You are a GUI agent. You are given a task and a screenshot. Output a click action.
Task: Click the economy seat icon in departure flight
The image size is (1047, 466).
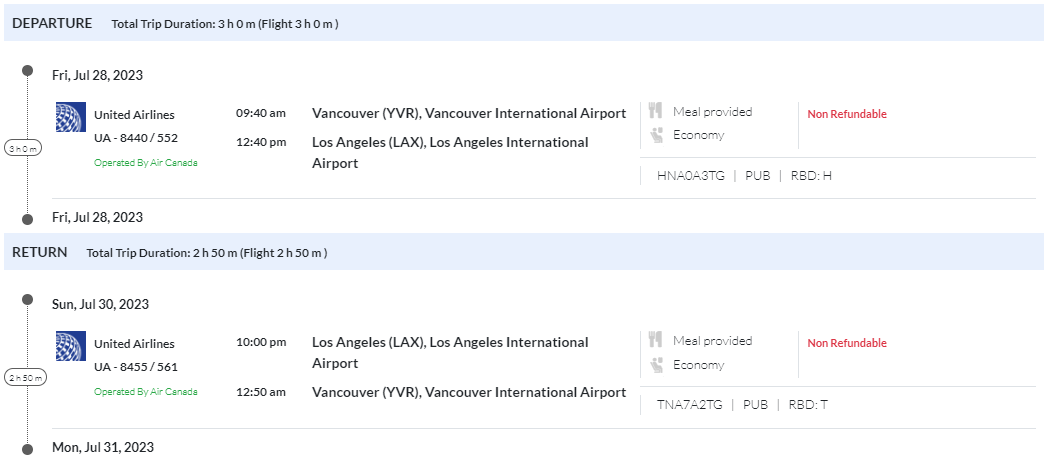tap(656, 135)
